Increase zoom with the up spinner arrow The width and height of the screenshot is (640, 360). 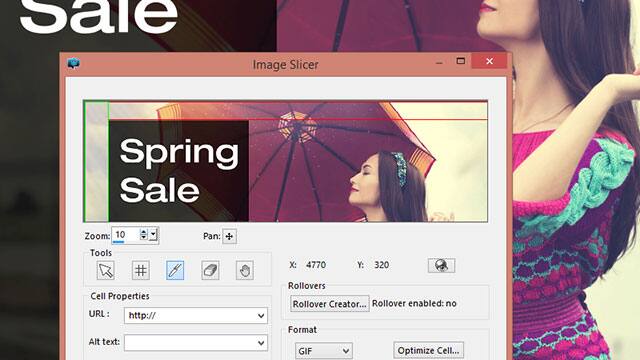143,231
